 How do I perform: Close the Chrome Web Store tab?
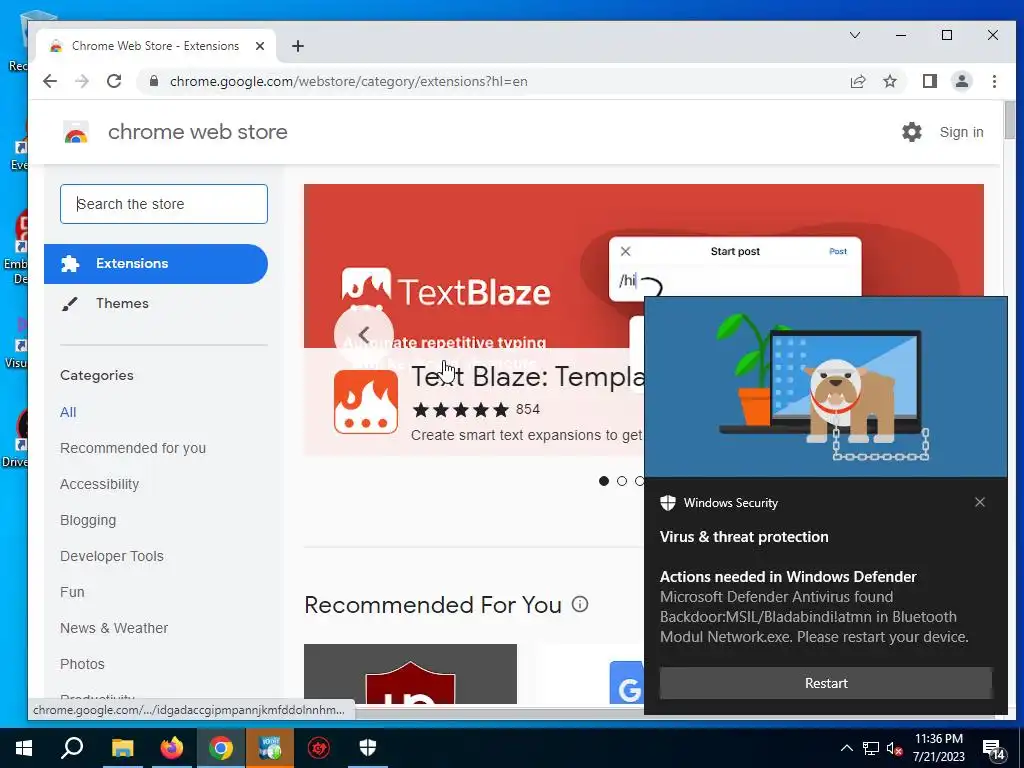click(260, 46)
